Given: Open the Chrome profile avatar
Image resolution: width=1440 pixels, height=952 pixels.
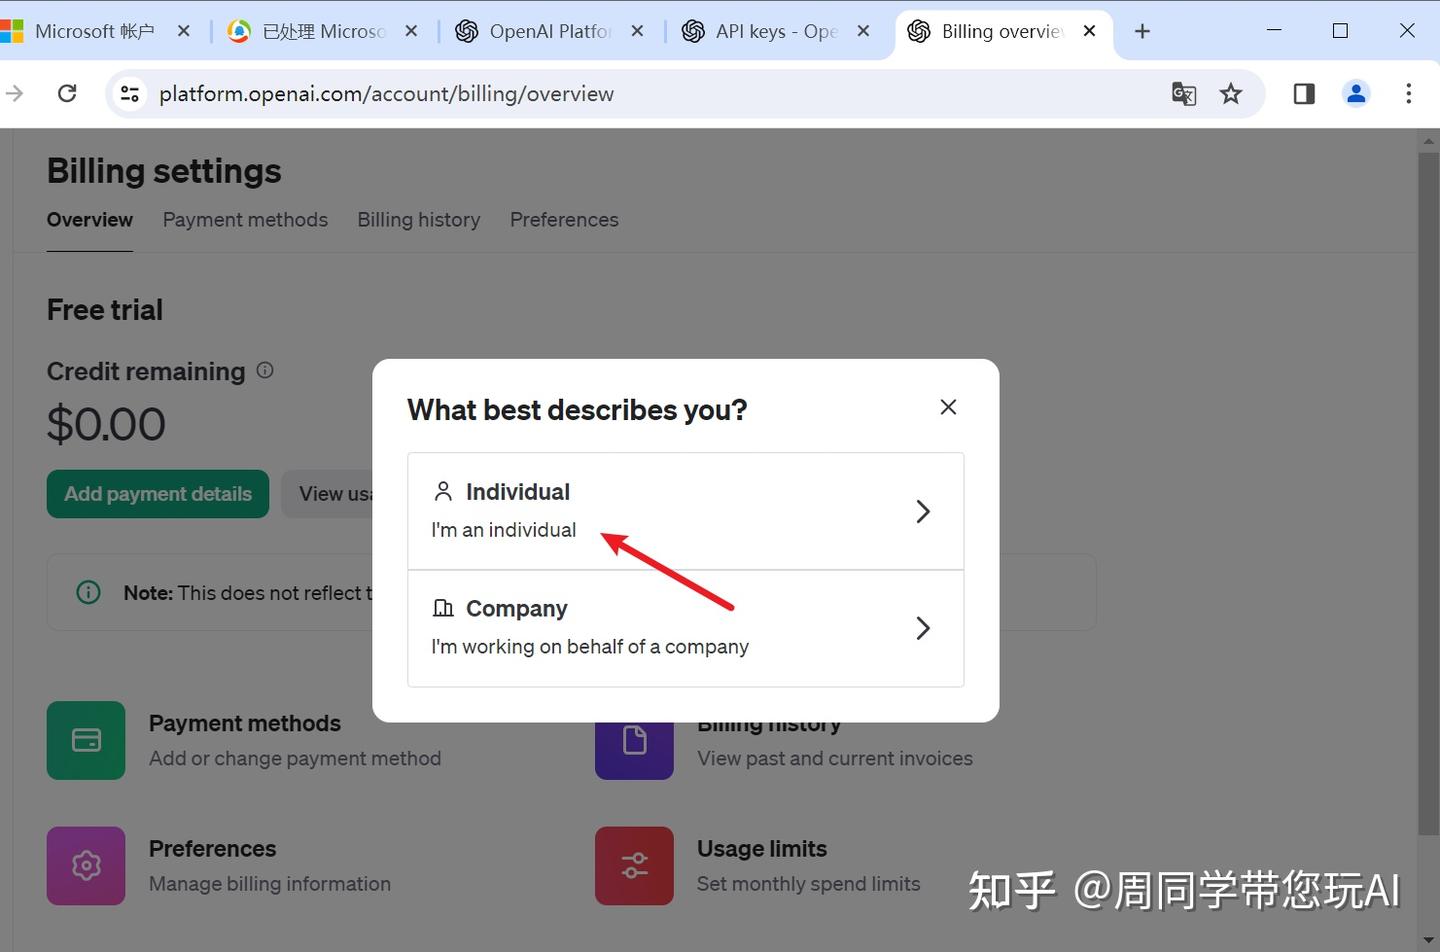Looking at the screenshot, I should 1356,94.
